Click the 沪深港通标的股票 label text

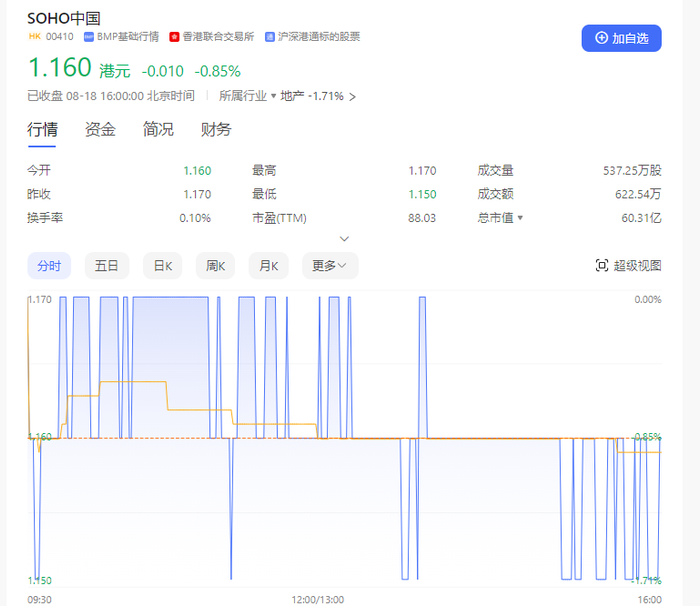click(319, 37)
